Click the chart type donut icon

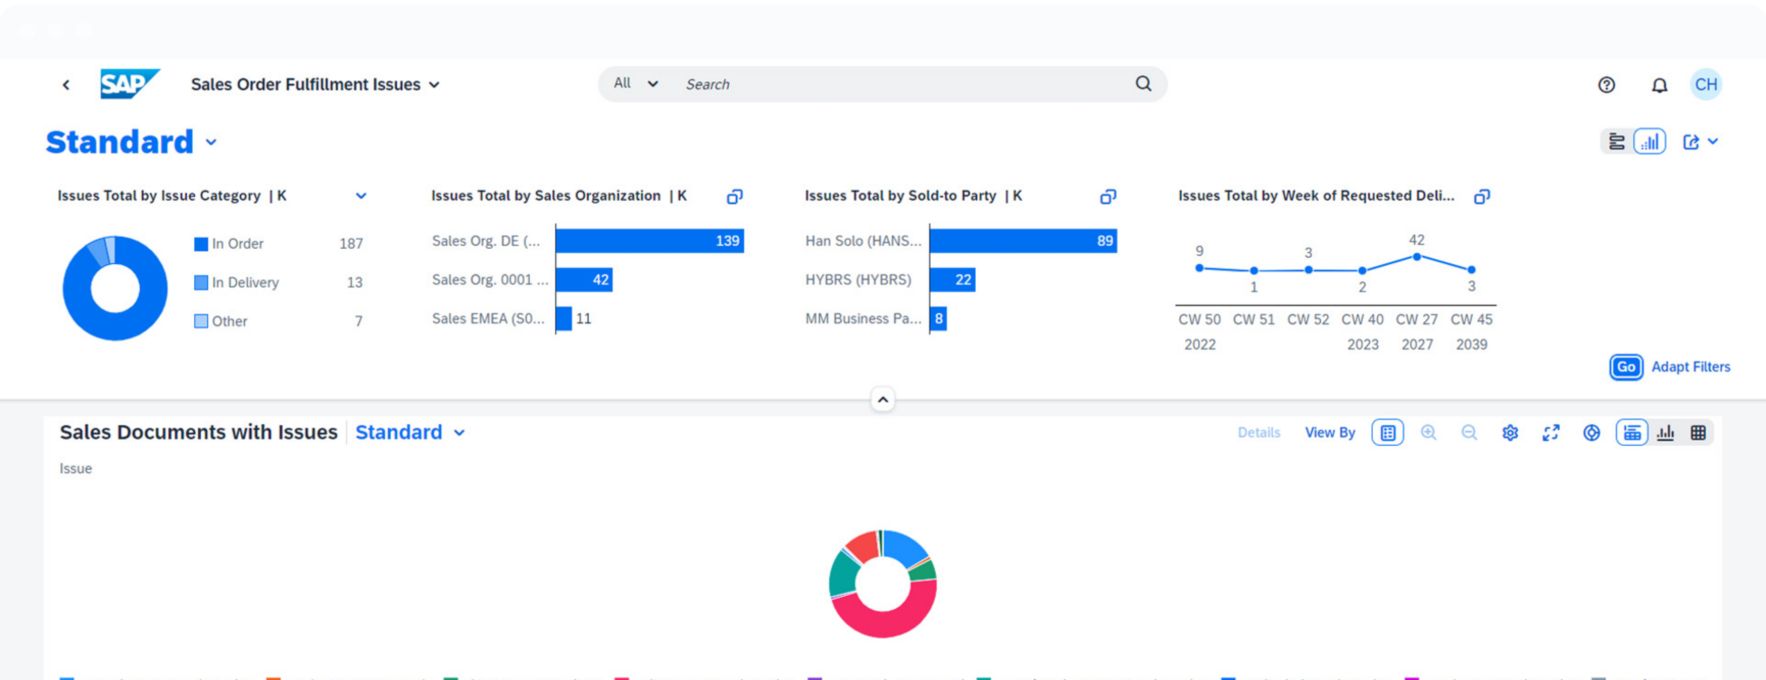(x=1591, y=433)
